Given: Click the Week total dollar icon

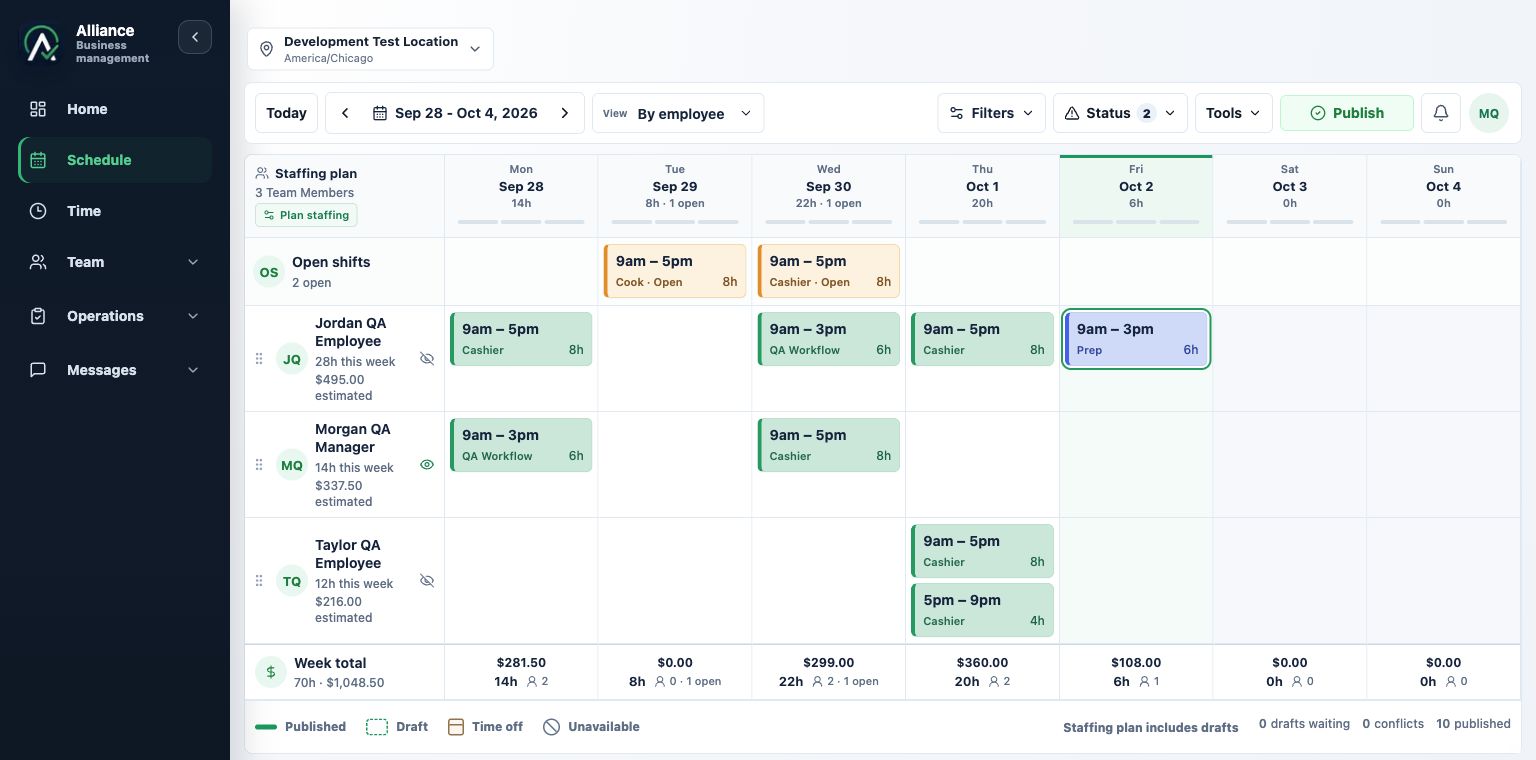Looking at the screenshot, I should 270,672.
